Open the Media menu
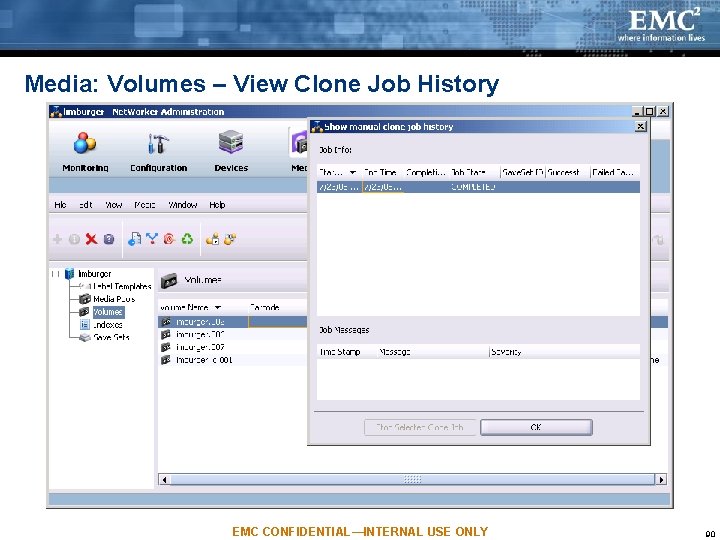Viewport: 720px width, 540px height. pos(145,205)
